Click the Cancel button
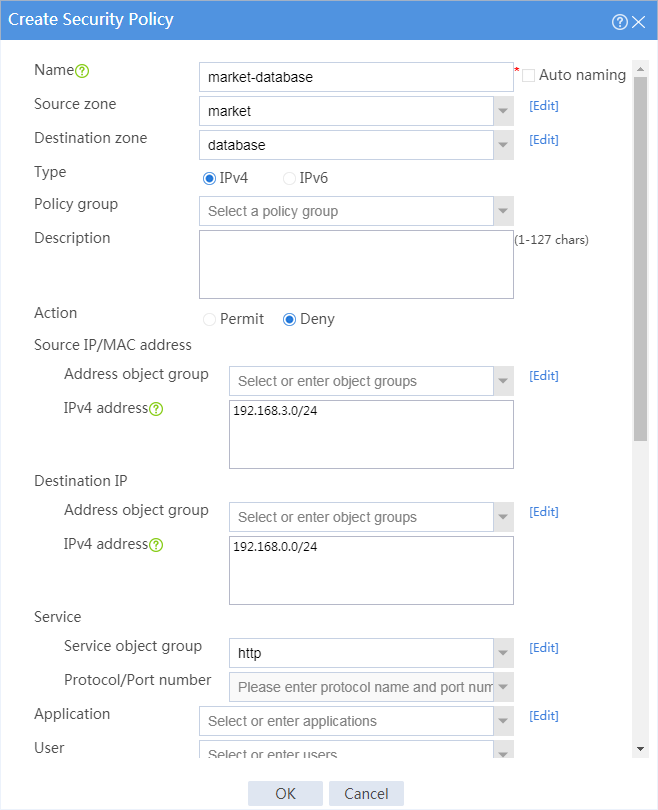 point(366,793)
